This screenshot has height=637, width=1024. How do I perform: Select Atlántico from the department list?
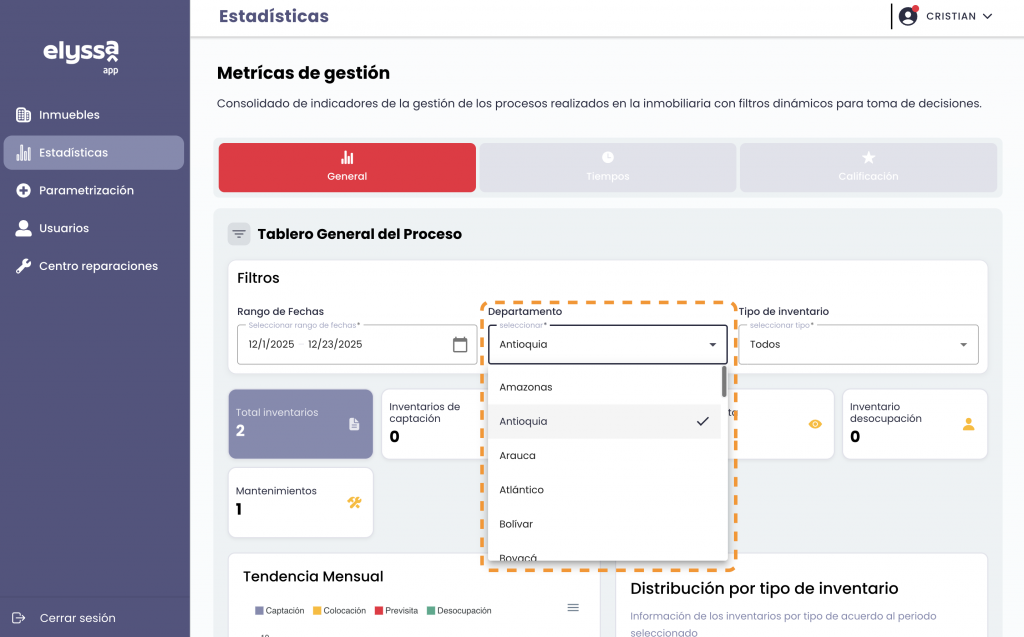tap(522, 490)
